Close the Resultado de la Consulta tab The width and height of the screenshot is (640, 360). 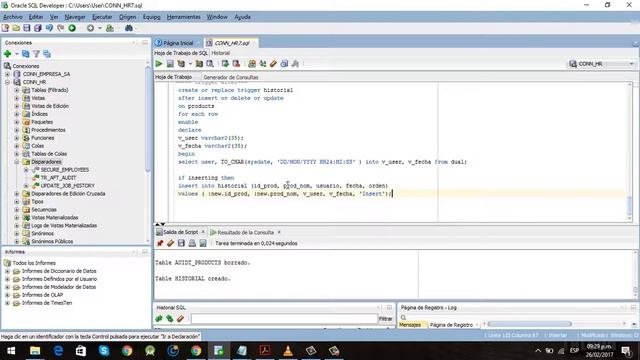tap(279, 232)
